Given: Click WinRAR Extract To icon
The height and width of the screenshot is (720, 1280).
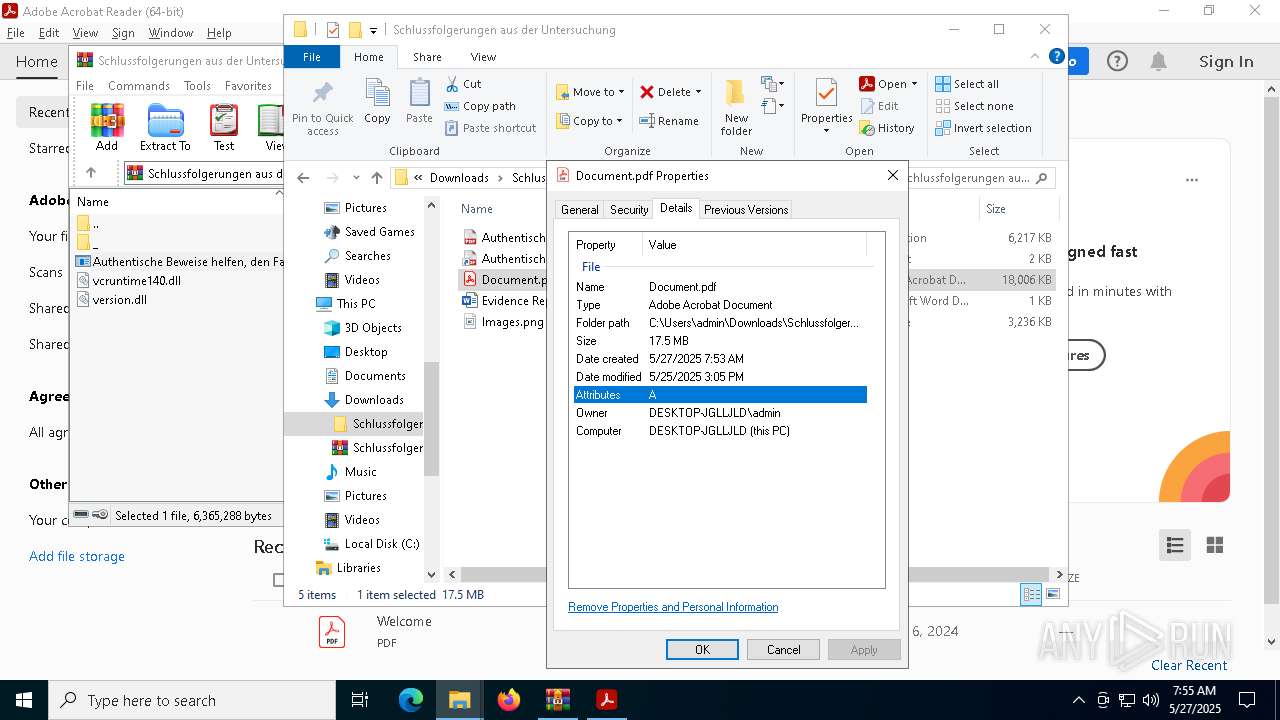Looking at the screenshot, I should (x=165, y=119).
